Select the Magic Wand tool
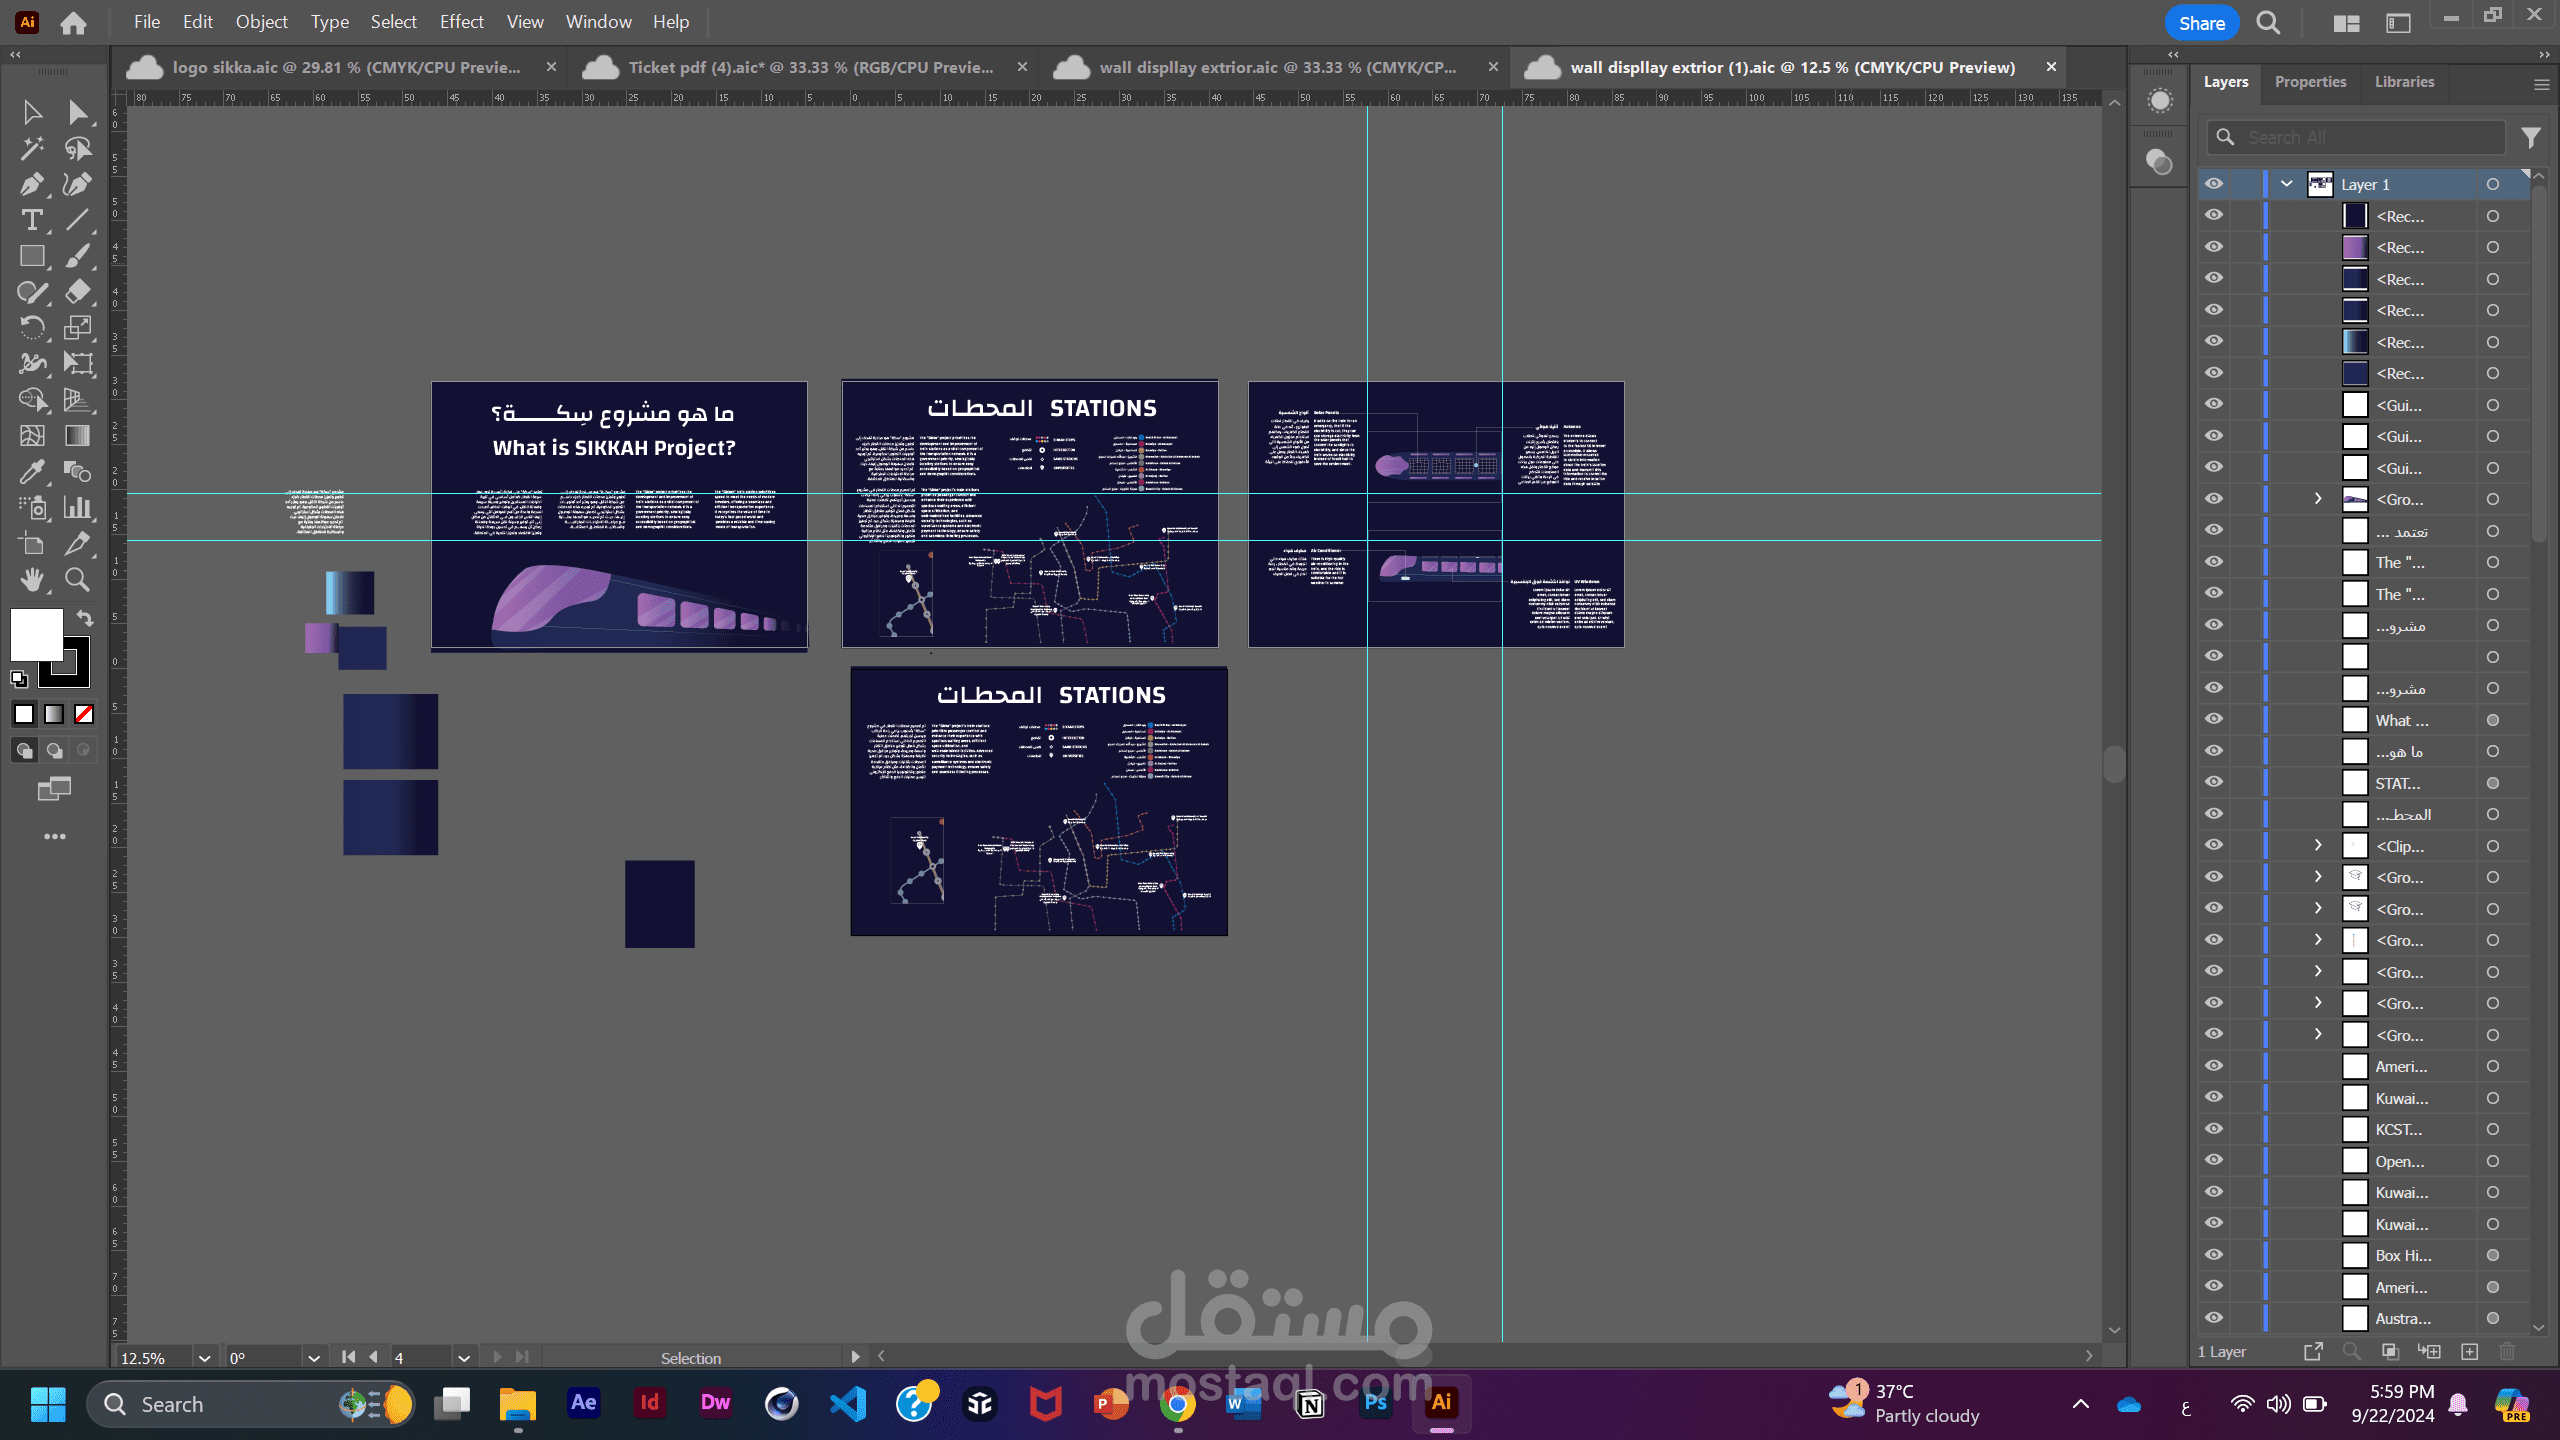The width and height of the screenshot is (2560, 1440). pyautogui.click(x=31, y=148)
